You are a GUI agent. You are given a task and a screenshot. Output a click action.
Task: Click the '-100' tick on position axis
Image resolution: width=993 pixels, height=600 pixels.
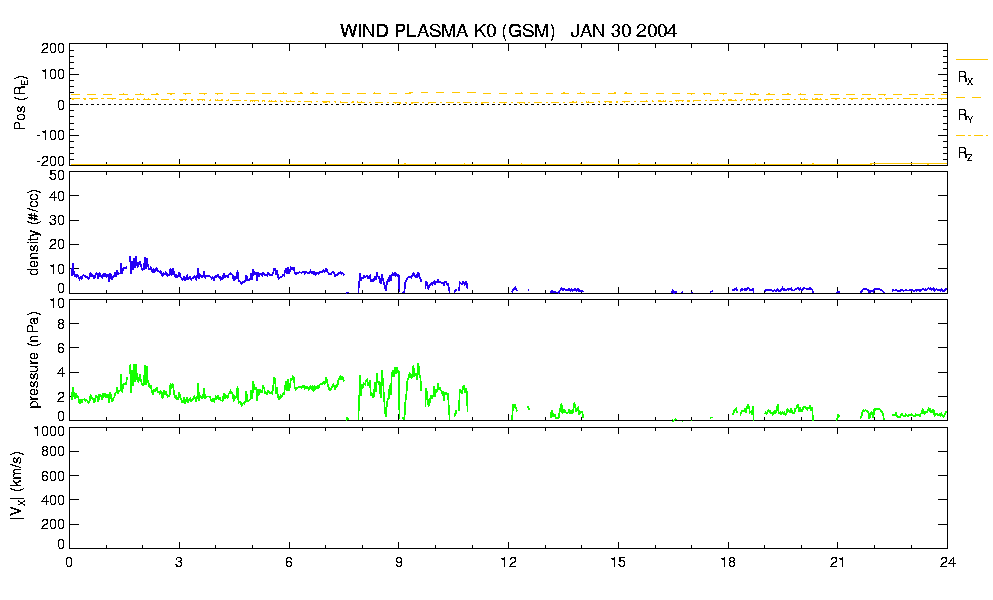click(x=50, y=135)
